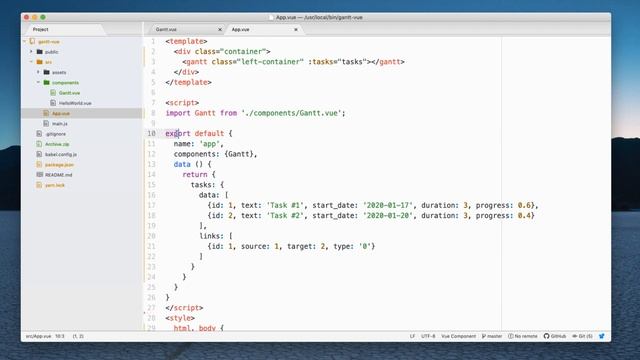Click the gantt-vue project root repo icon
The height and width of the screenshot is (360, 640).
[x=32, y=42]
